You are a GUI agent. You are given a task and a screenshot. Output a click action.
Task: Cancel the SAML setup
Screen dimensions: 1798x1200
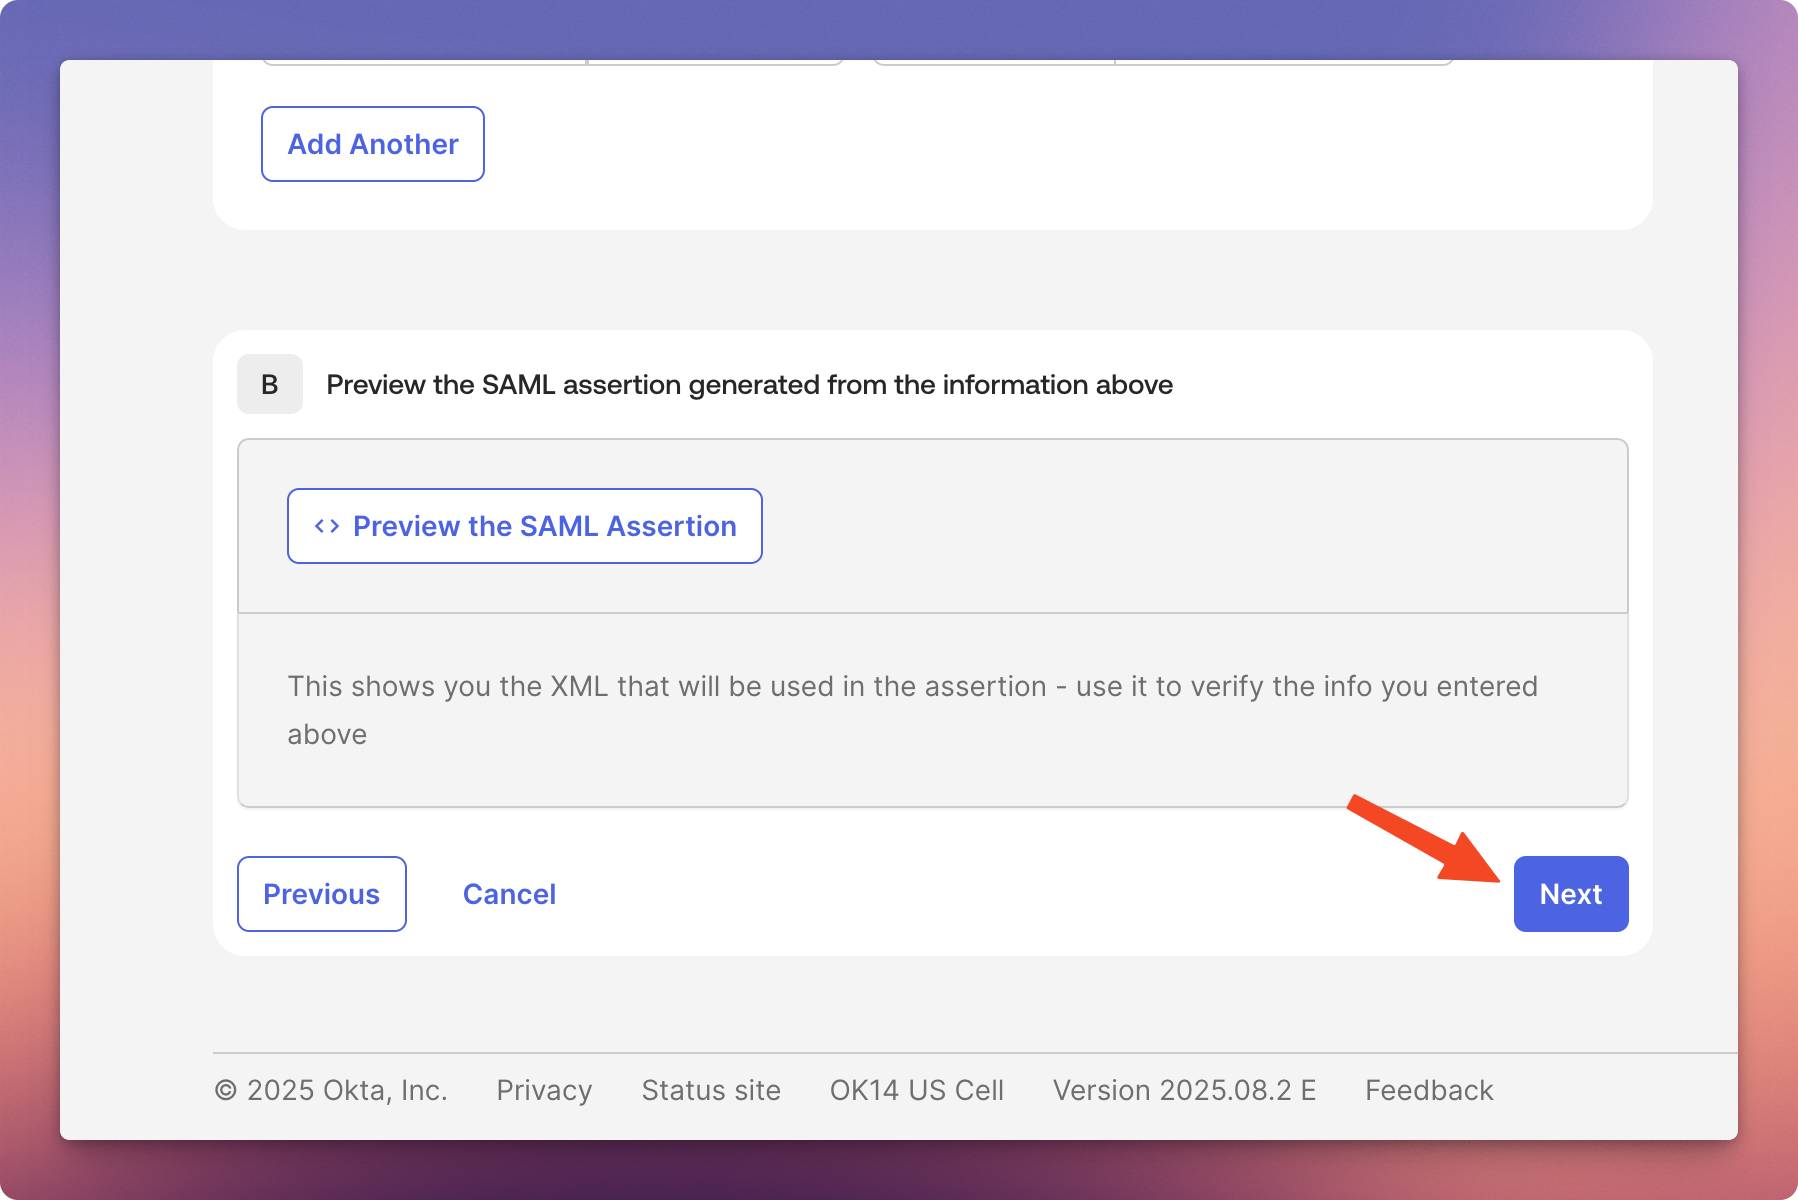509,894
